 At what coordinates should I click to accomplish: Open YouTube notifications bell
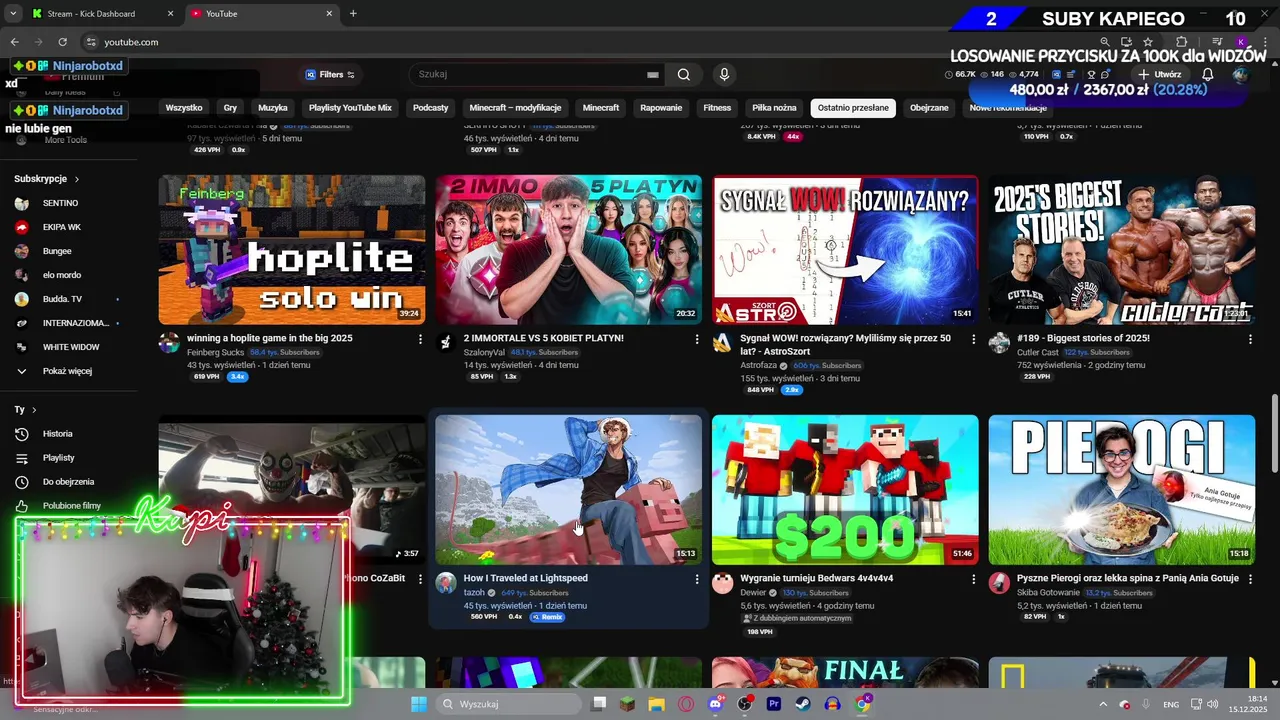pos(1207,75)
